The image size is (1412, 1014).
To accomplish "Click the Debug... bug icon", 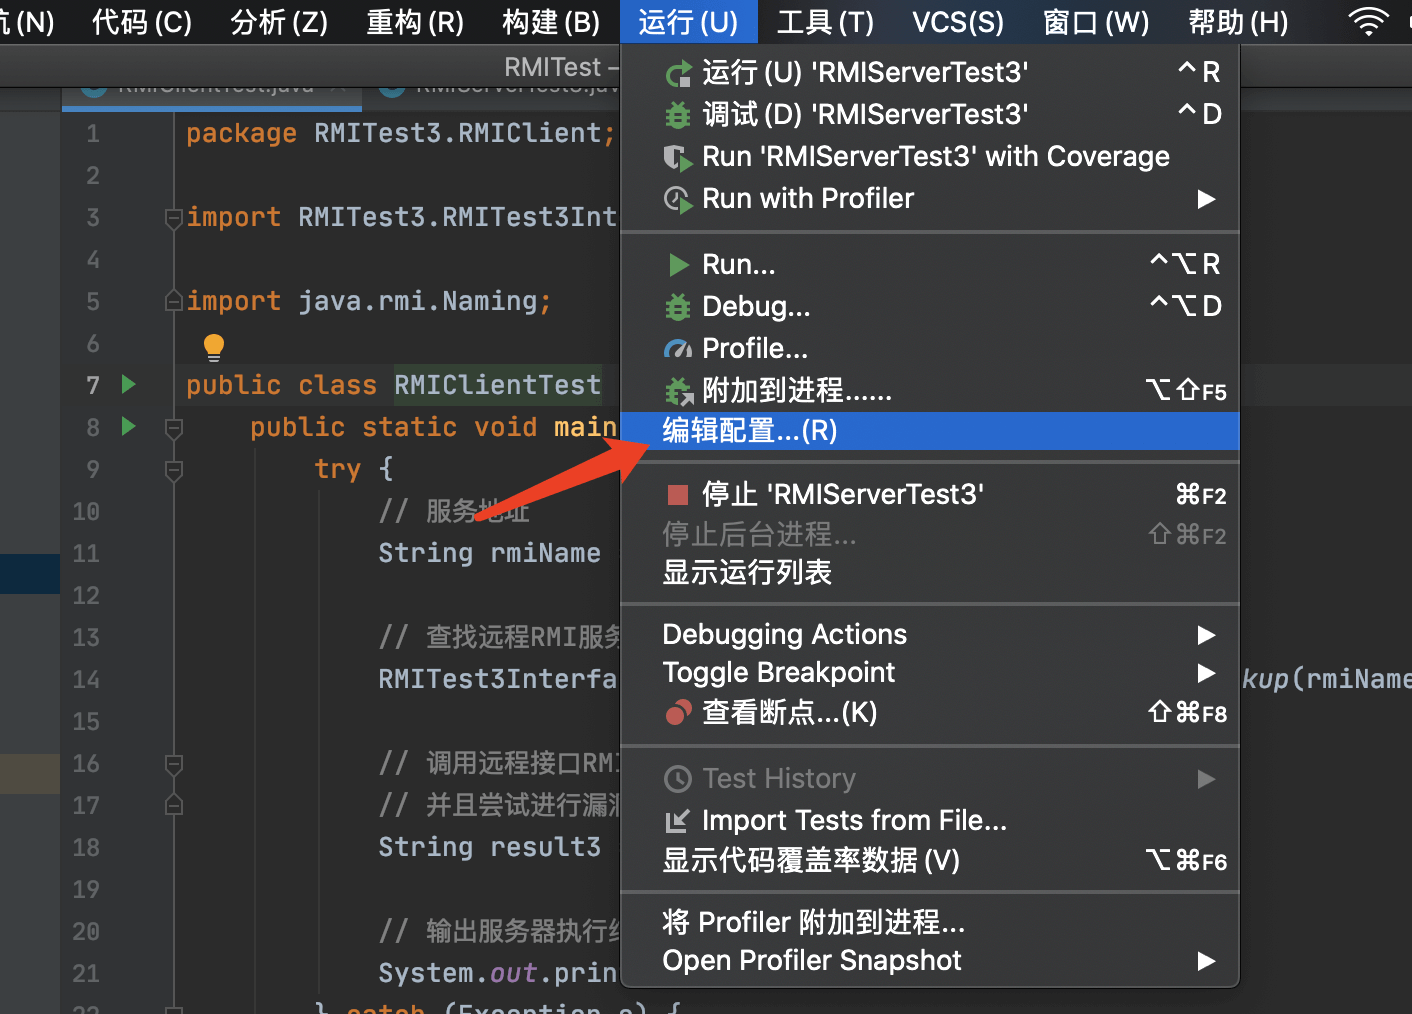I will pyautogui.click(x=678, y=307).
